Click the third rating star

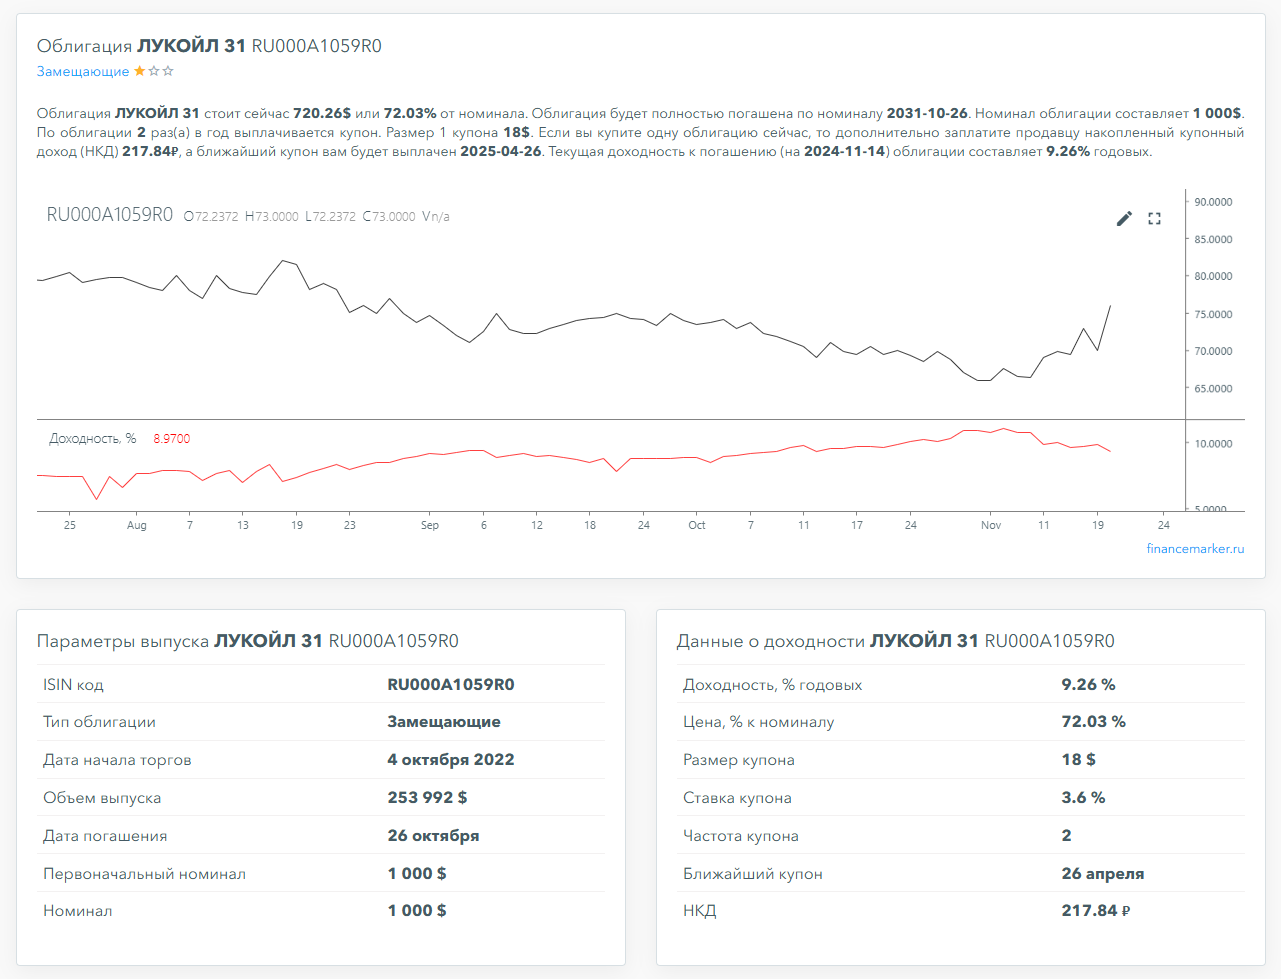[x=168, y=71]
